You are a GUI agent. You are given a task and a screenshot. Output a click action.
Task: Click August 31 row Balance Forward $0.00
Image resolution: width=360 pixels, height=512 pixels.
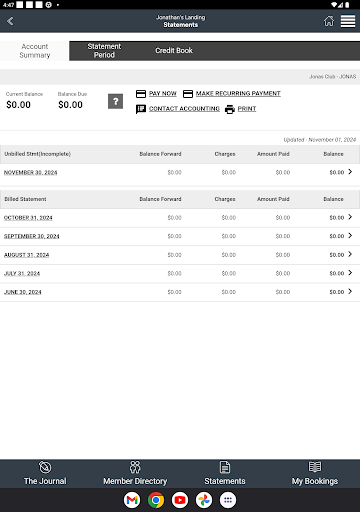pos(174,255)
